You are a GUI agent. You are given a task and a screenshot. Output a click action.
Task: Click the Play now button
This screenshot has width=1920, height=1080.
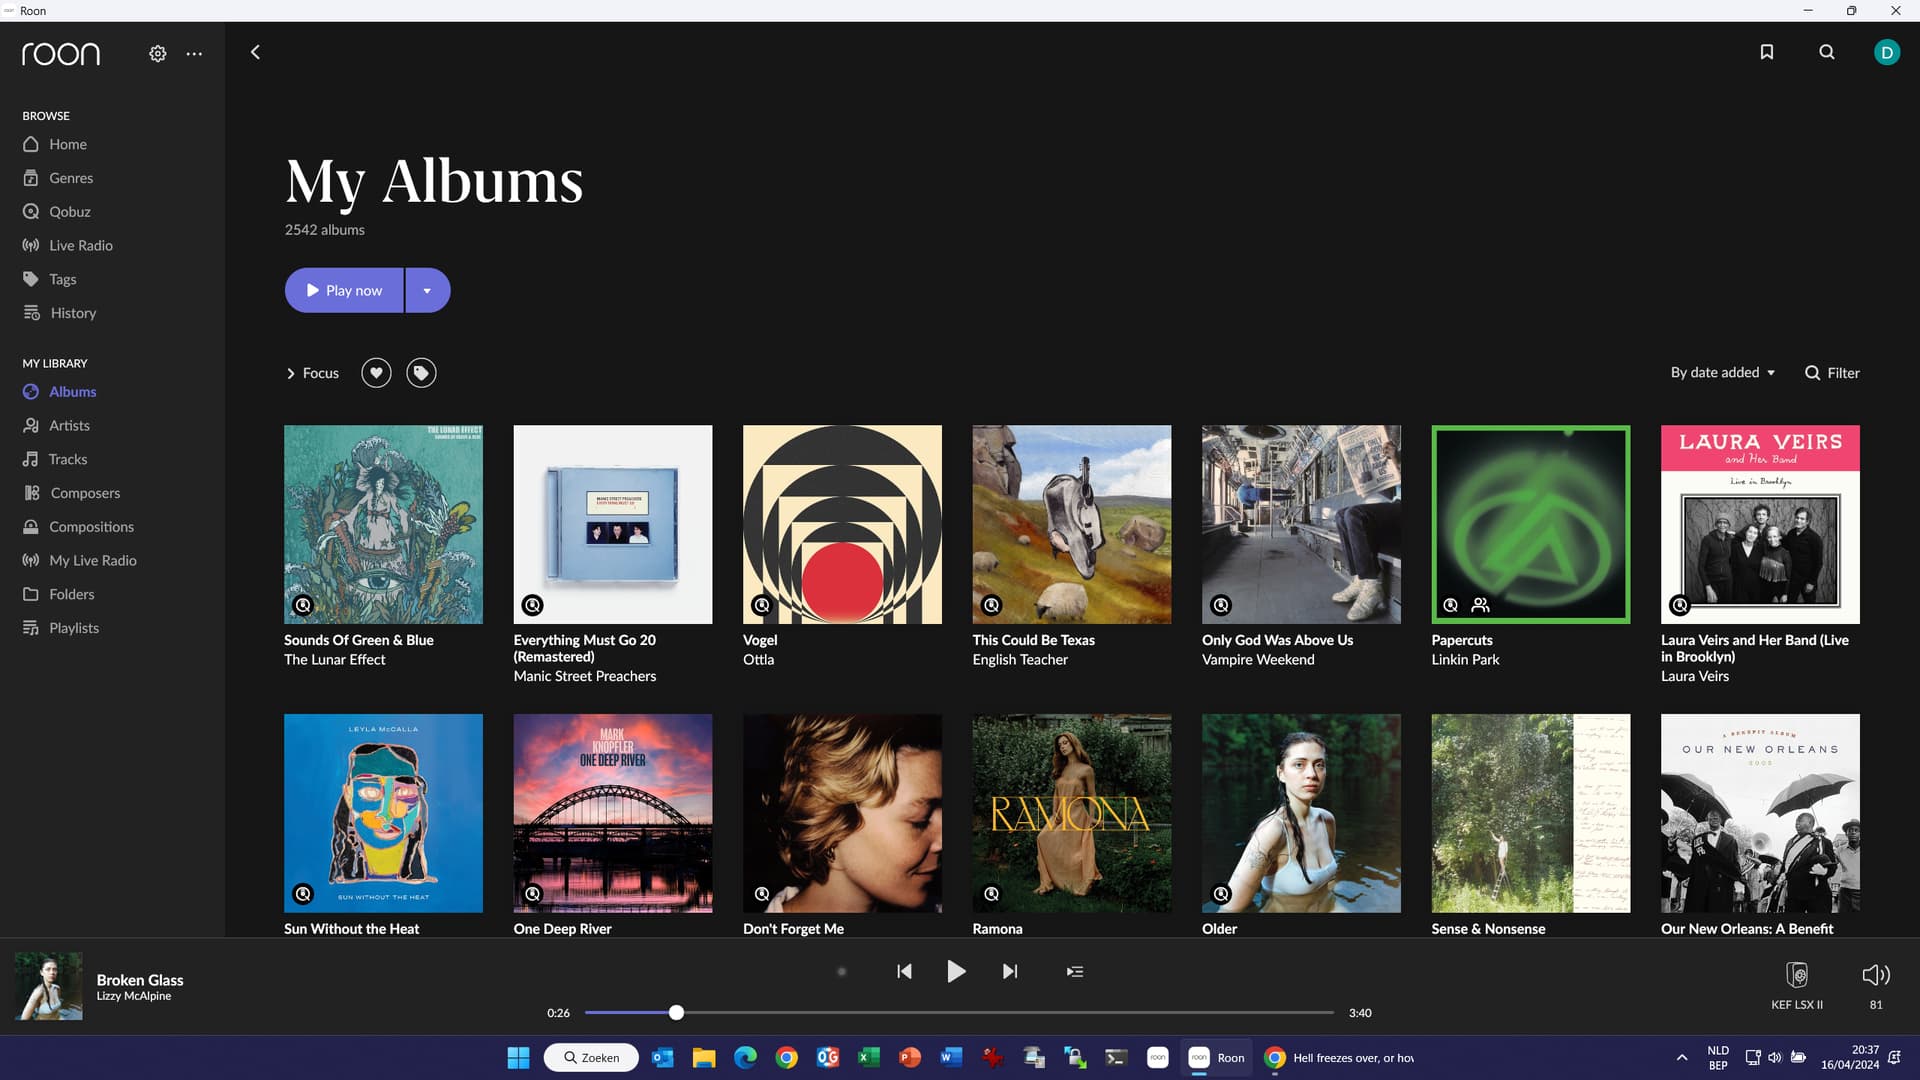(x=344, y=290)
